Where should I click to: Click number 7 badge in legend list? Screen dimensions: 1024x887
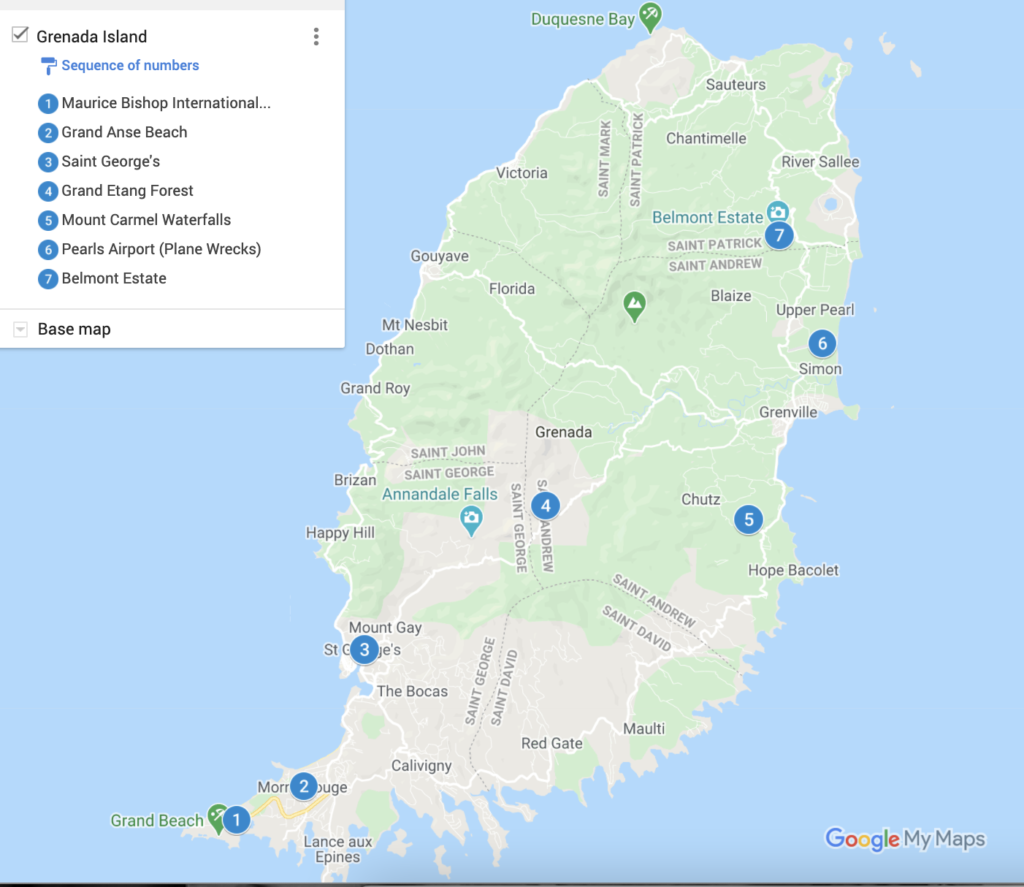[x=48, y=279]
